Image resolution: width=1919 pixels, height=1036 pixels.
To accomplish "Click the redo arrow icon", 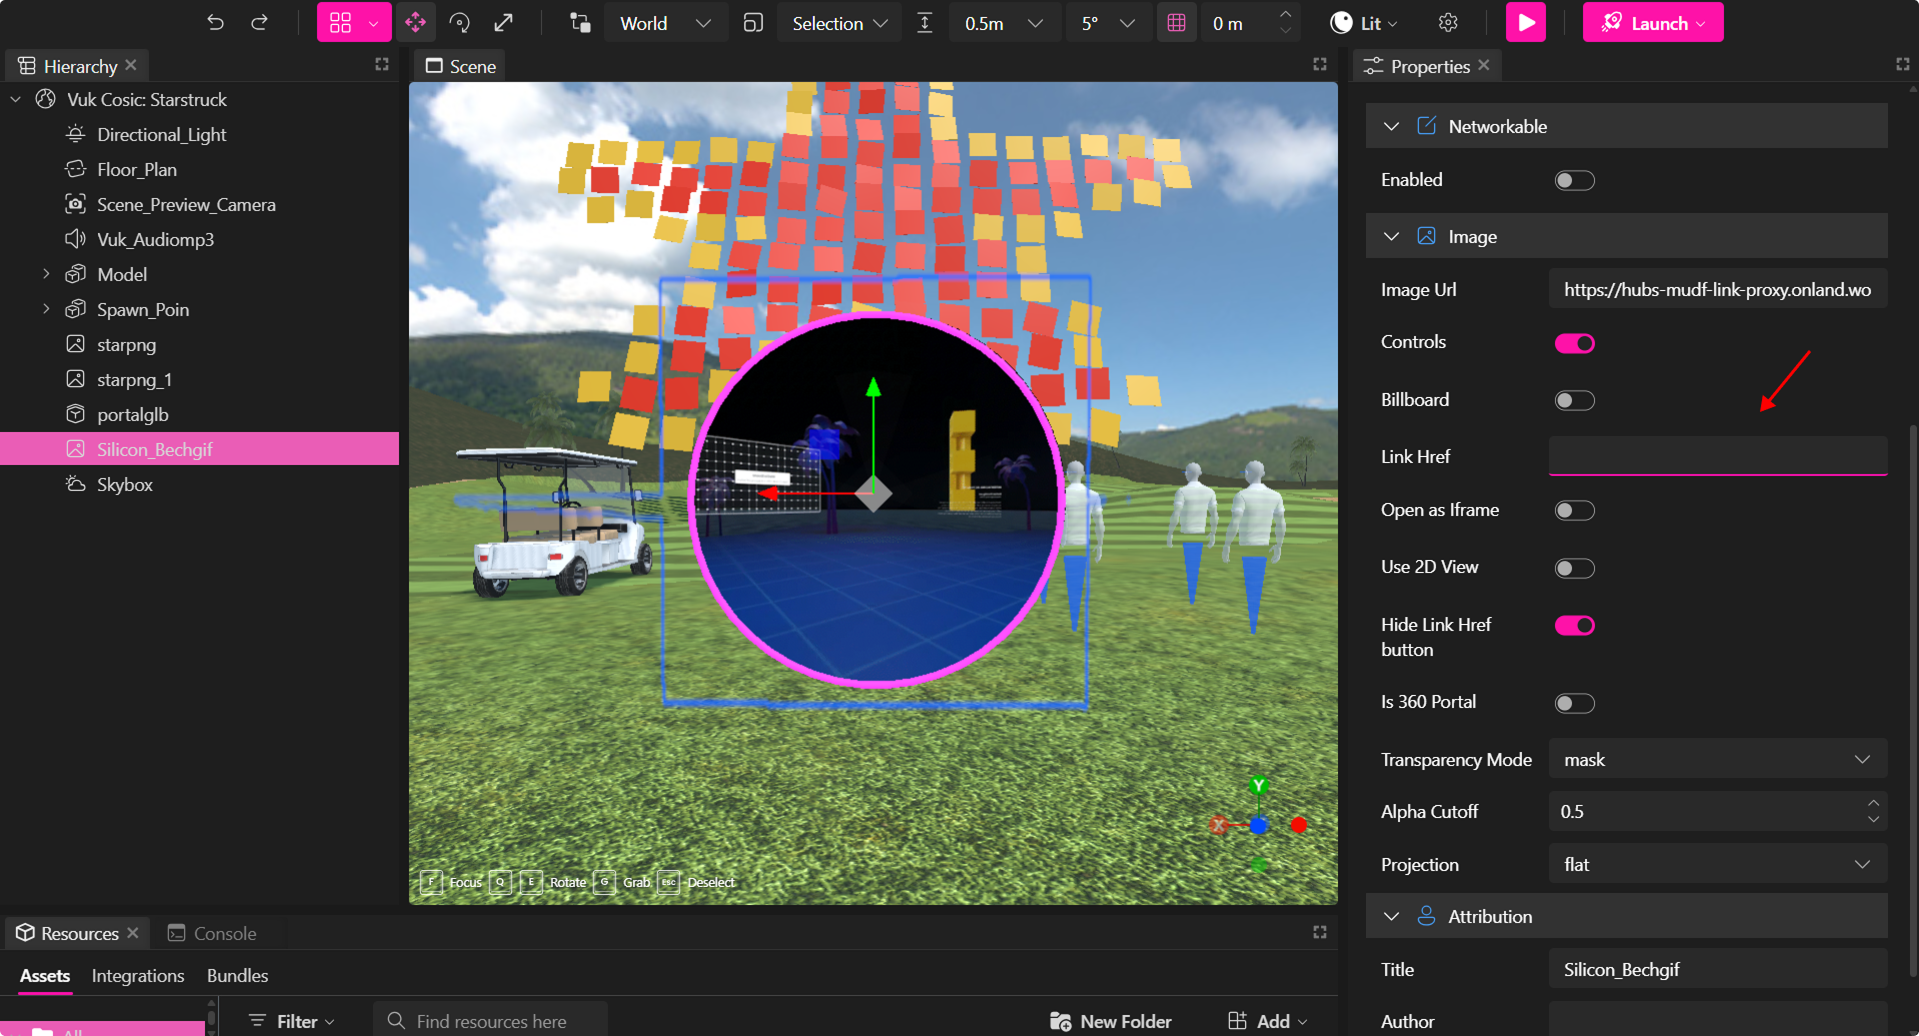I will (259, 22).
